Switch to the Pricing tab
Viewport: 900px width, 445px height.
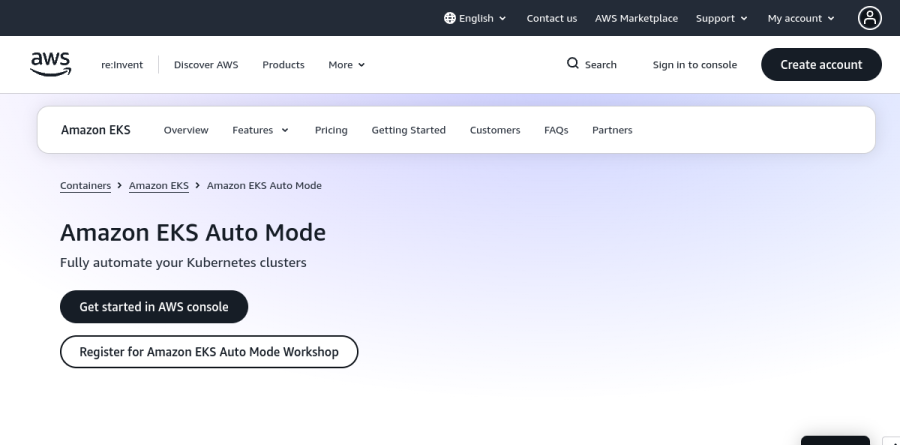331,130
